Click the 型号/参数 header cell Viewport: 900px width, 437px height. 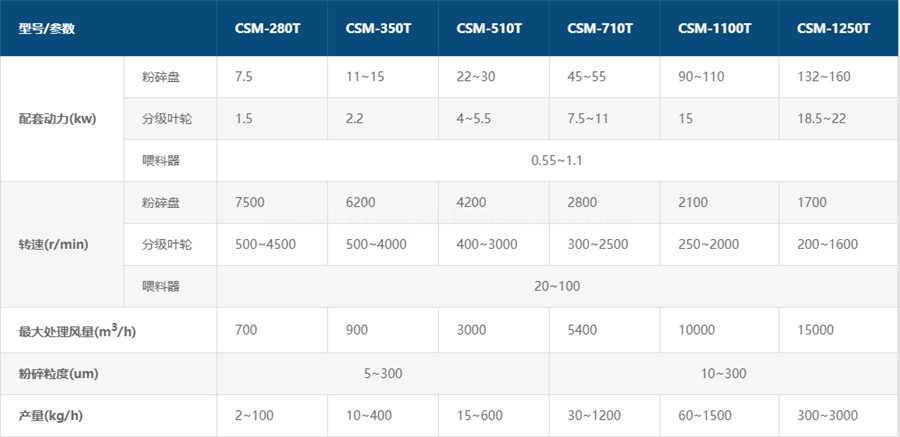[47, 28]
